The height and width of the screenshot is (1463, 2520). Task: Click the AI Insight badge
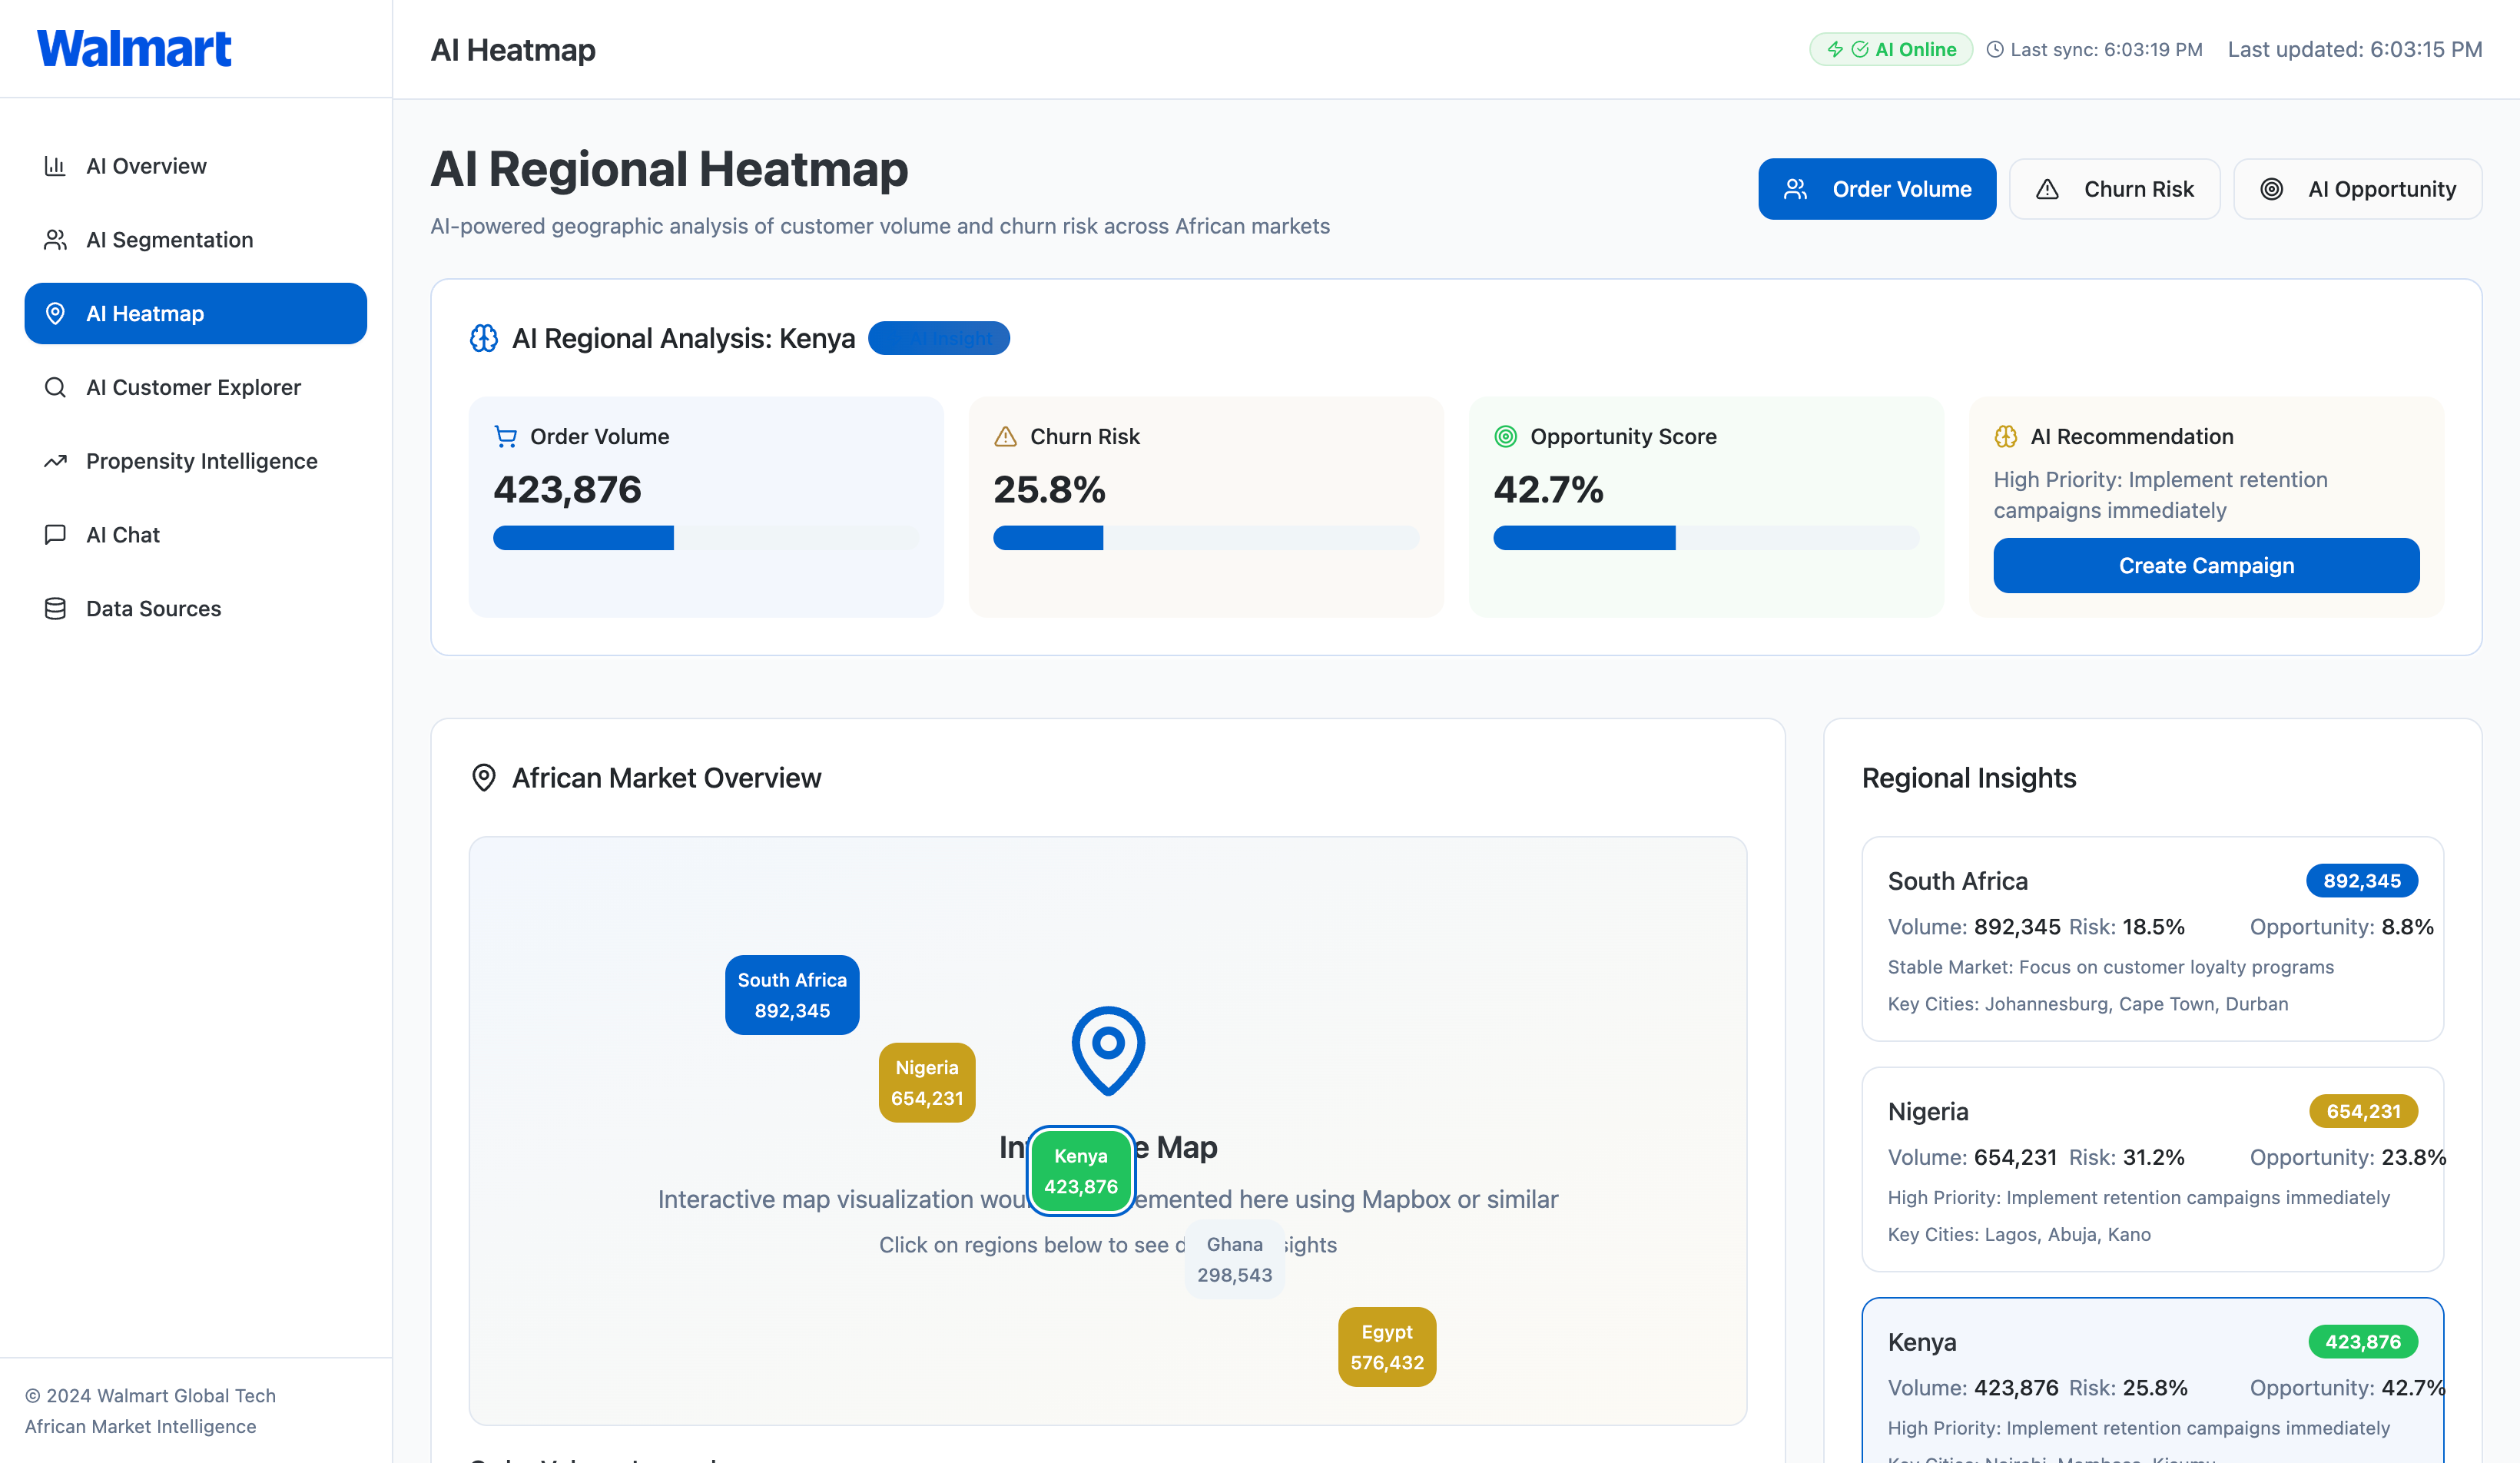[x=939, y=338]
